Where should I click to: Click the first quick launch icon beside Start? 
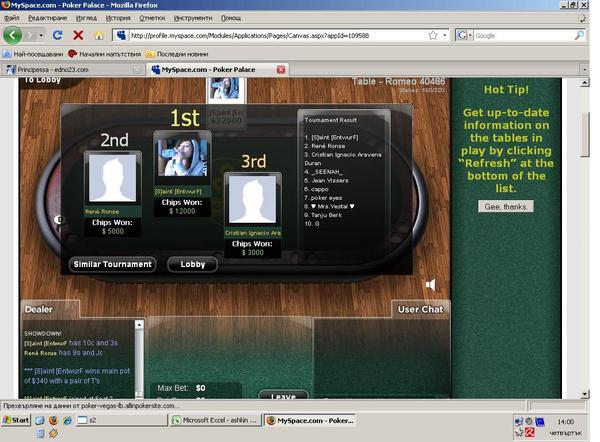[40, 420]
